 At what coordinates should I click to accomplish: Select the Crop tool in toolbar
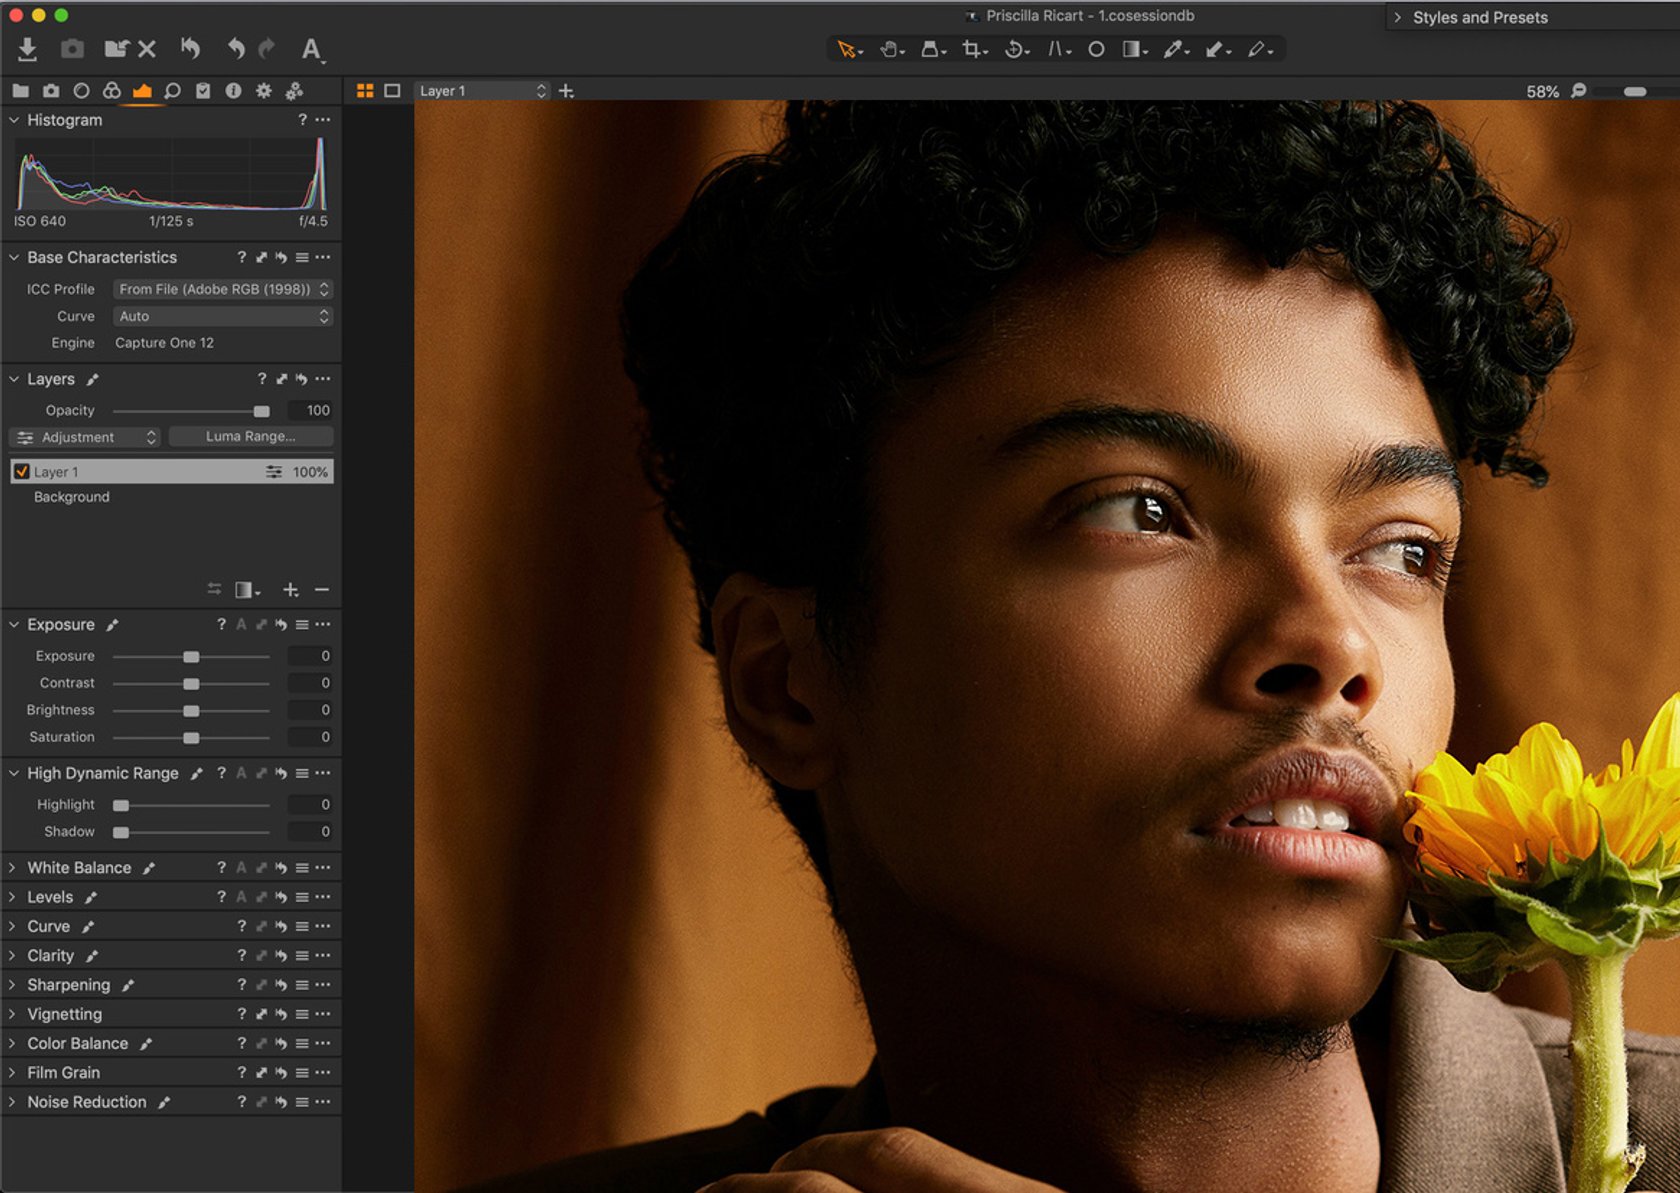coord(971,49)
